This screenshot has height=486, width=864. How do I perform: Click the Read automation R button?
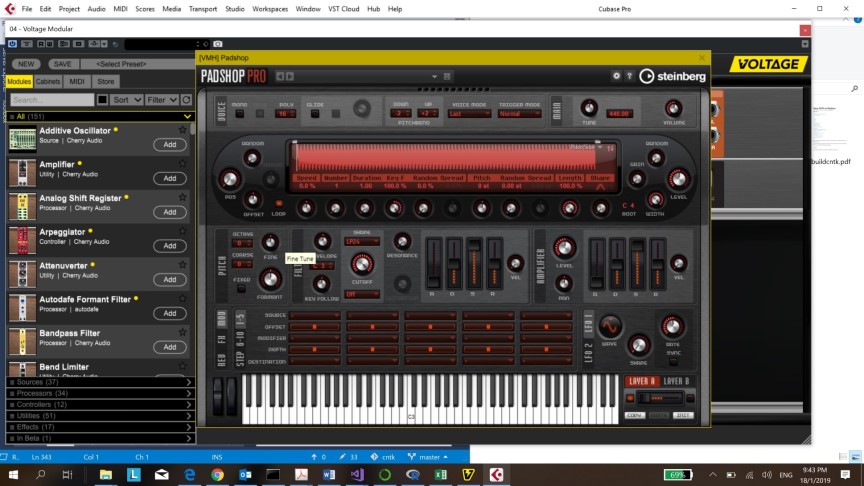pyautogui.click(x=41, y=44)
